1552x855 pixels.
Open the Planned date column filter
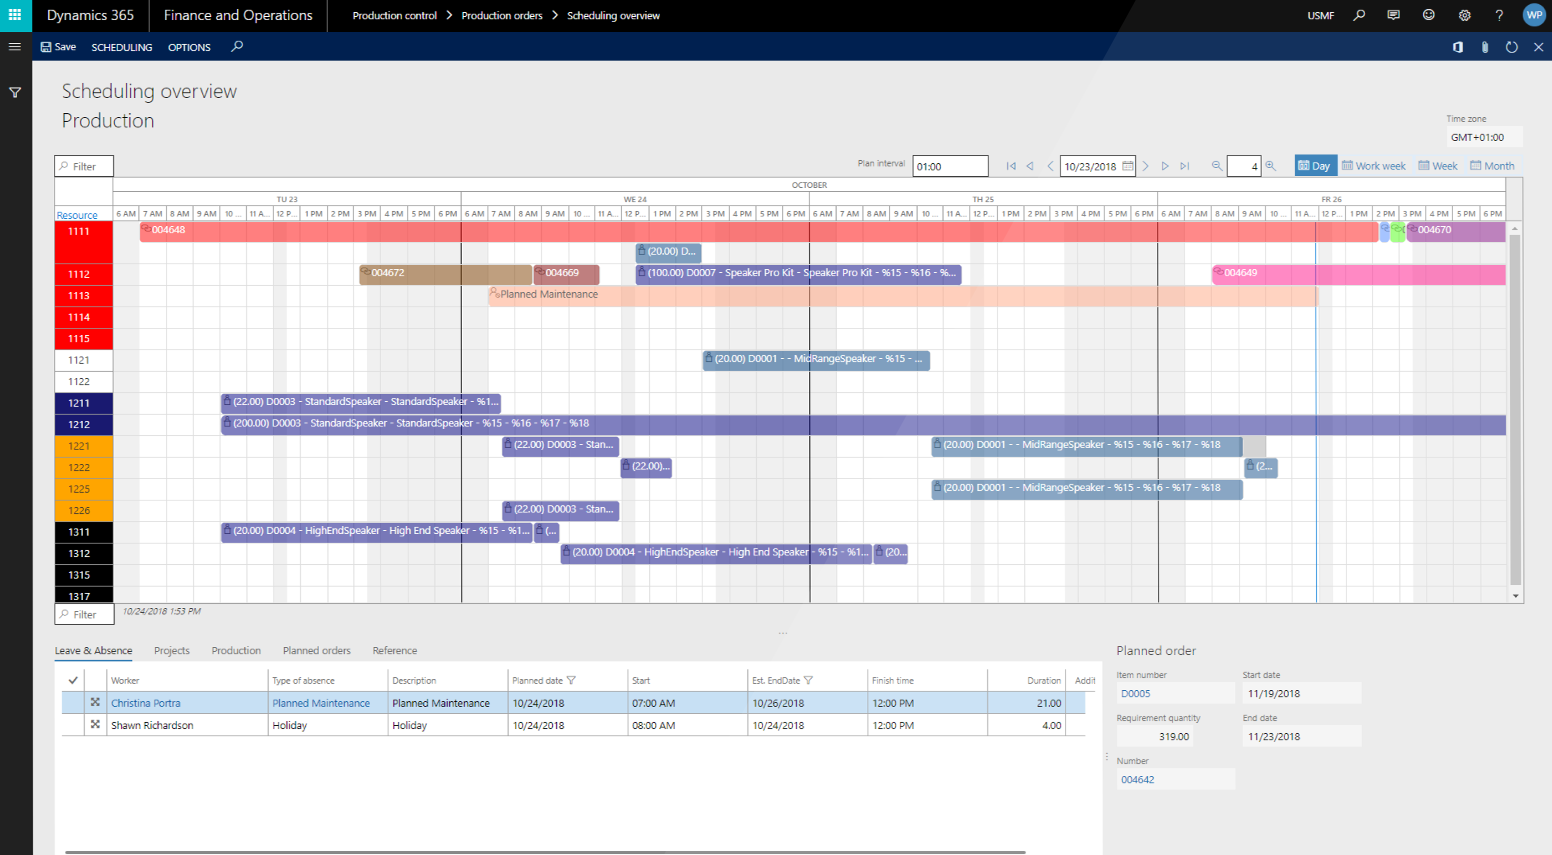click(x=571, y=680)
